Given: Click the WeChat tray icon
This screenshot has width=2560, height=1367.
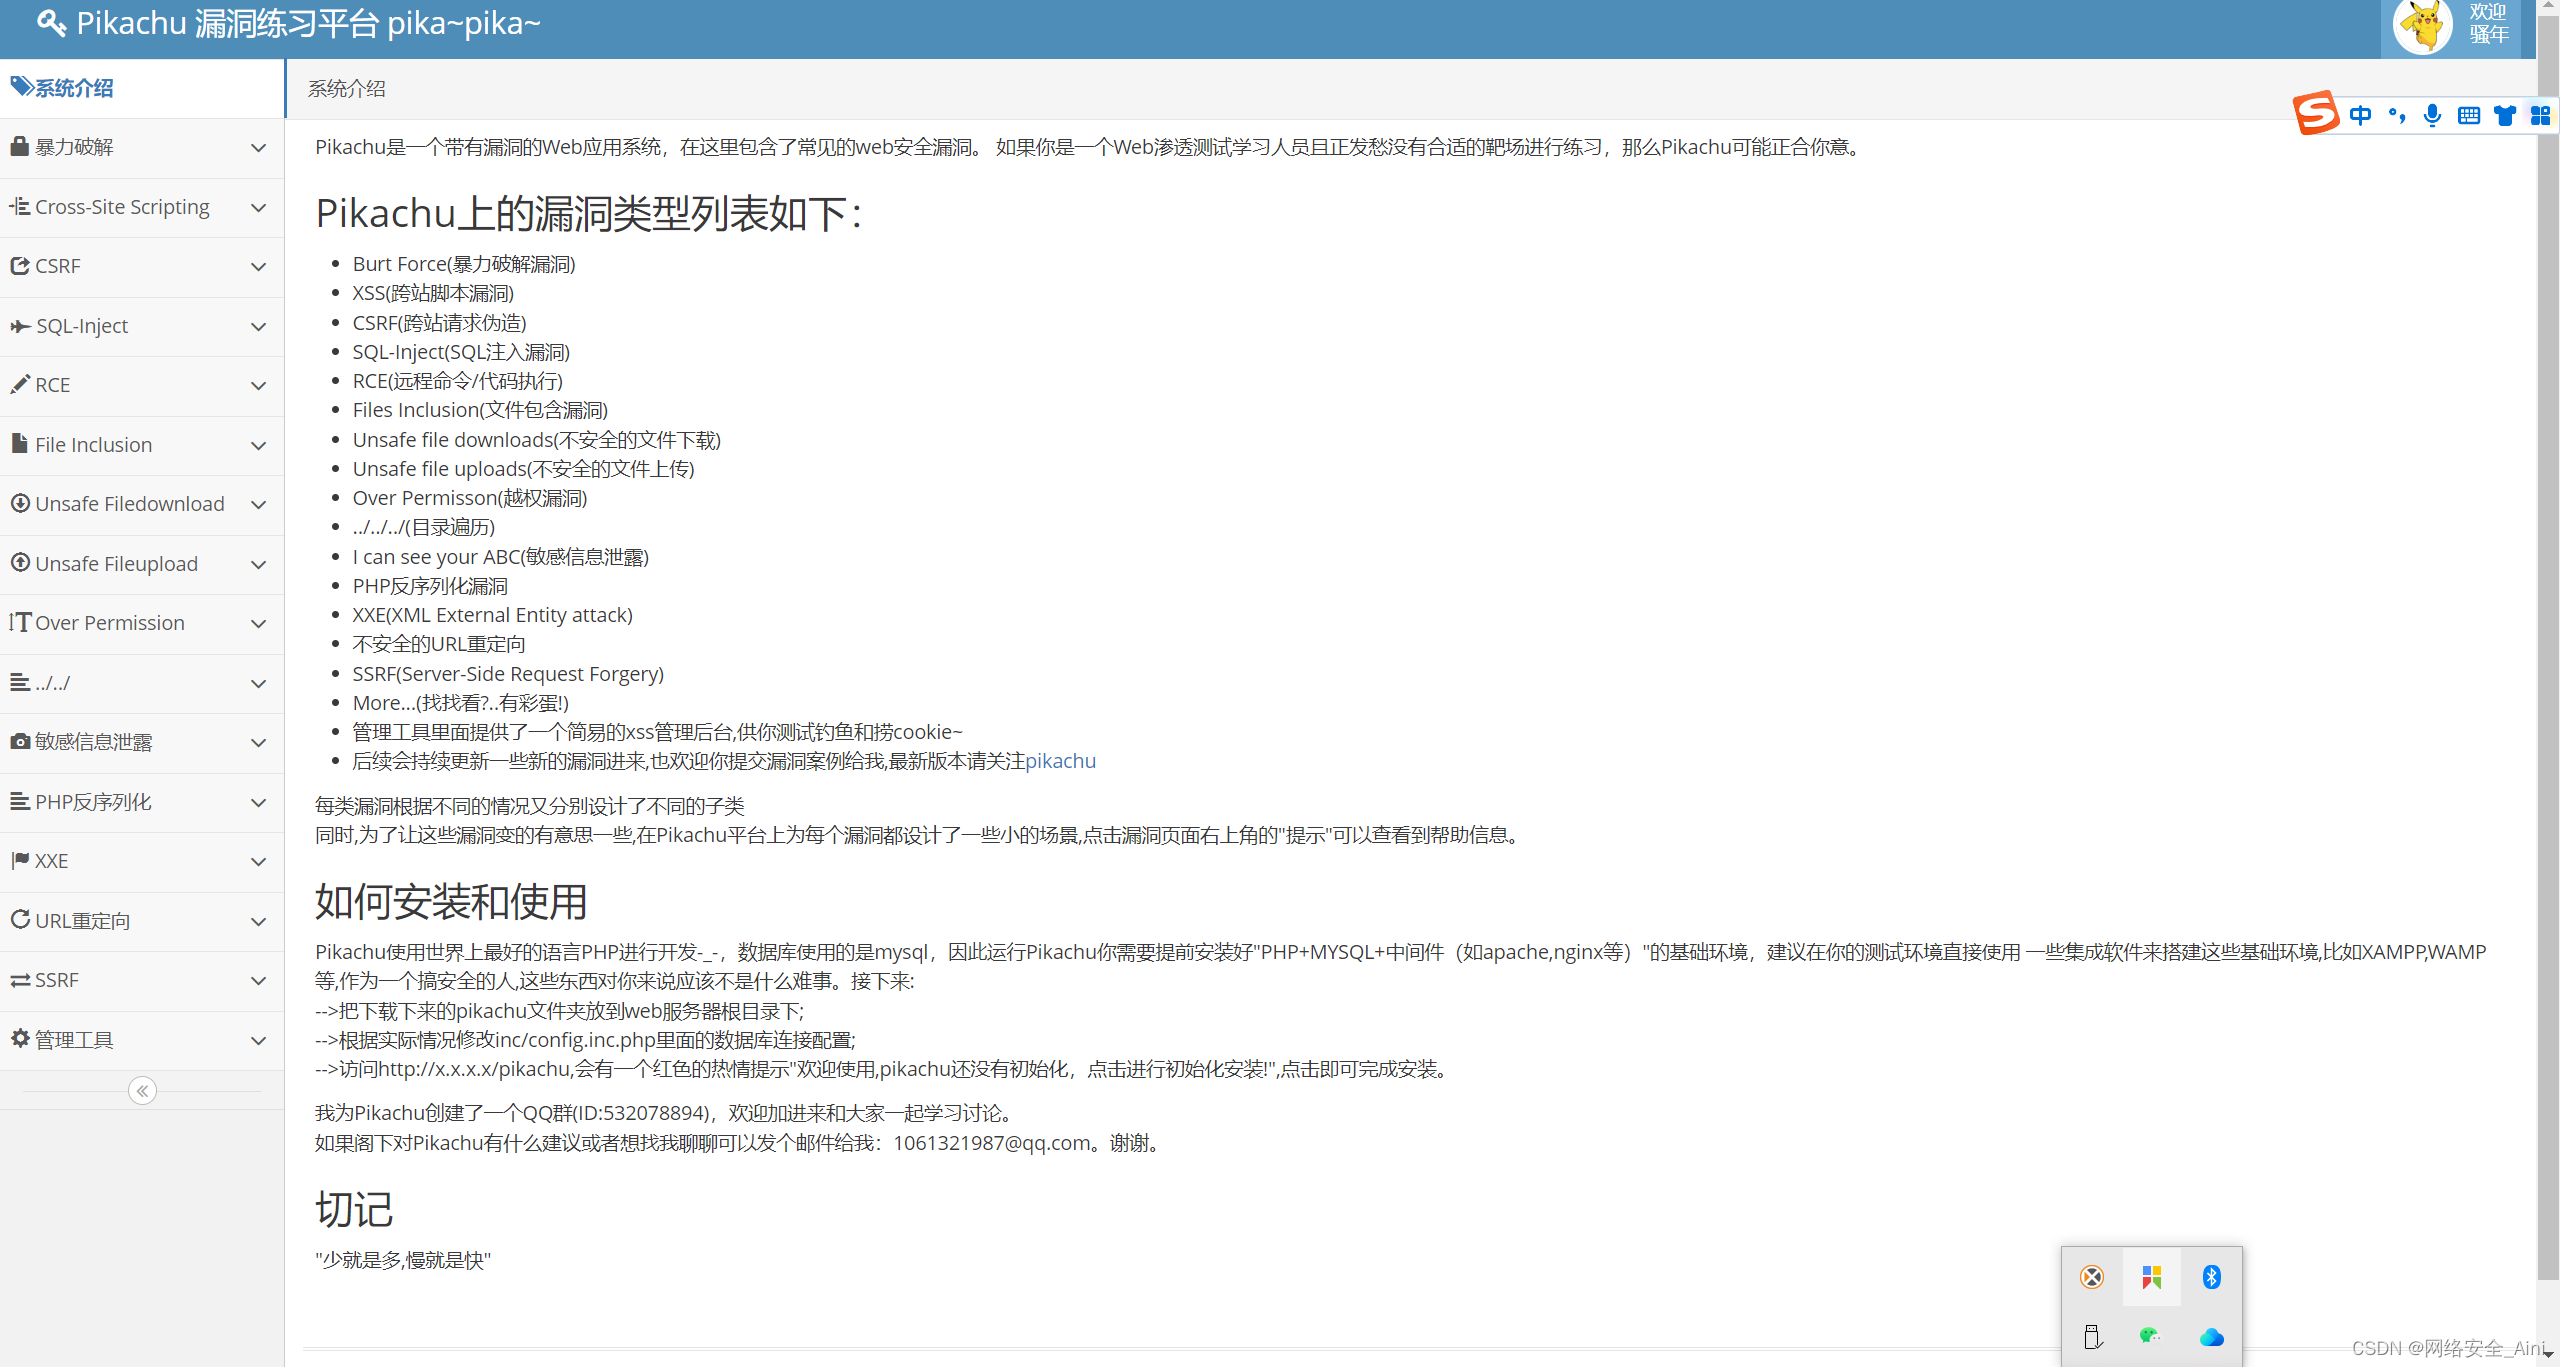Looking at the screenshot, I should 2150,1336.
